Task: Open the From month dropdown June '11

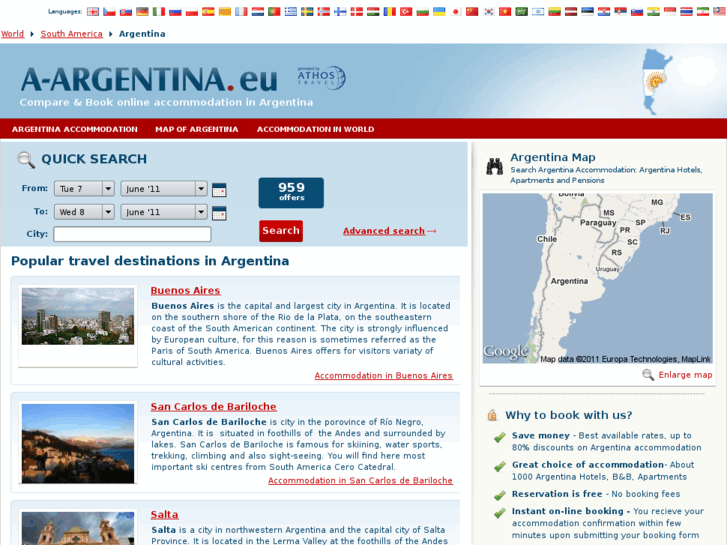Action: coord(164,189)
